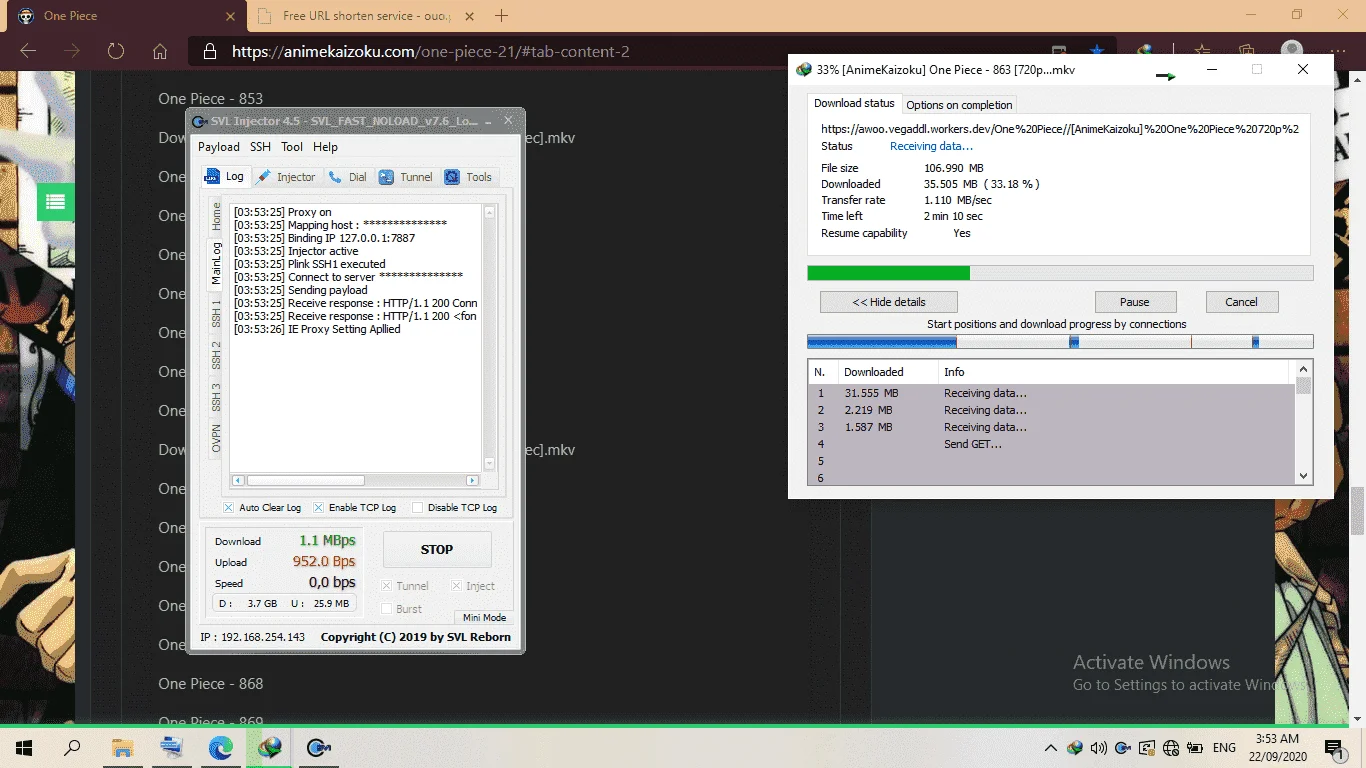Screen dimensions: 1366x768
Task: Show hidden system tray icons
Action: [x=1050, y=747]
